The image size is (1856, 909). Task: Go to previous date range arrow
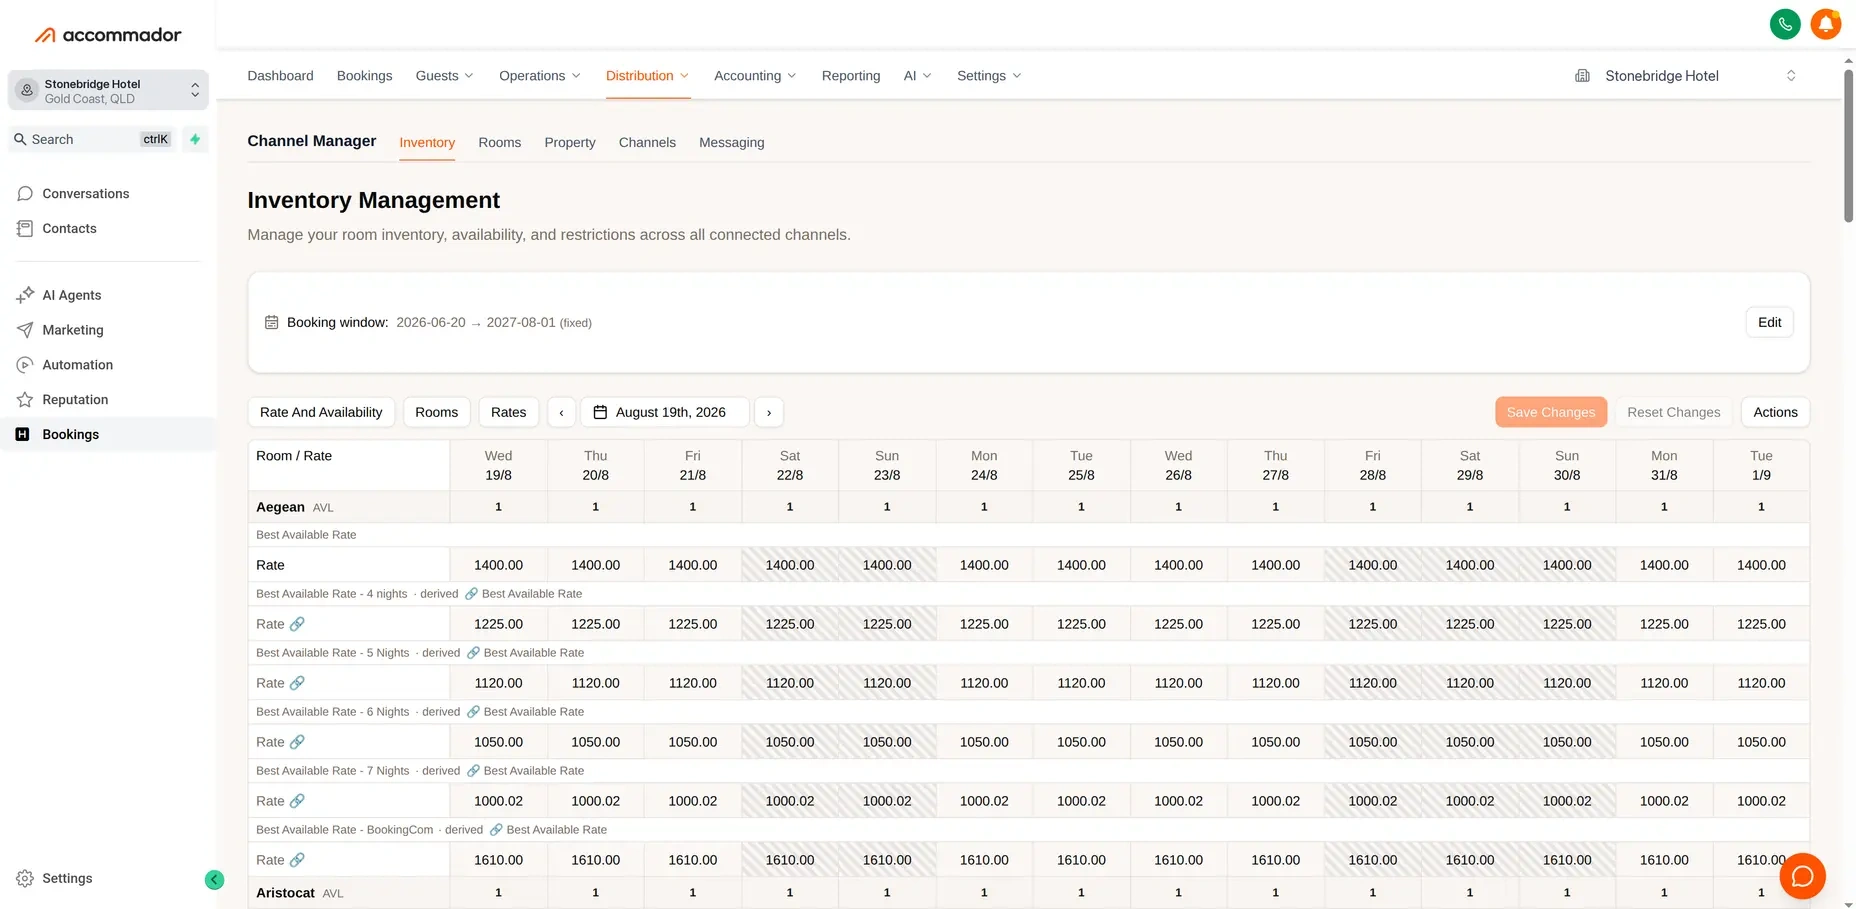click(x=562, y=412)
